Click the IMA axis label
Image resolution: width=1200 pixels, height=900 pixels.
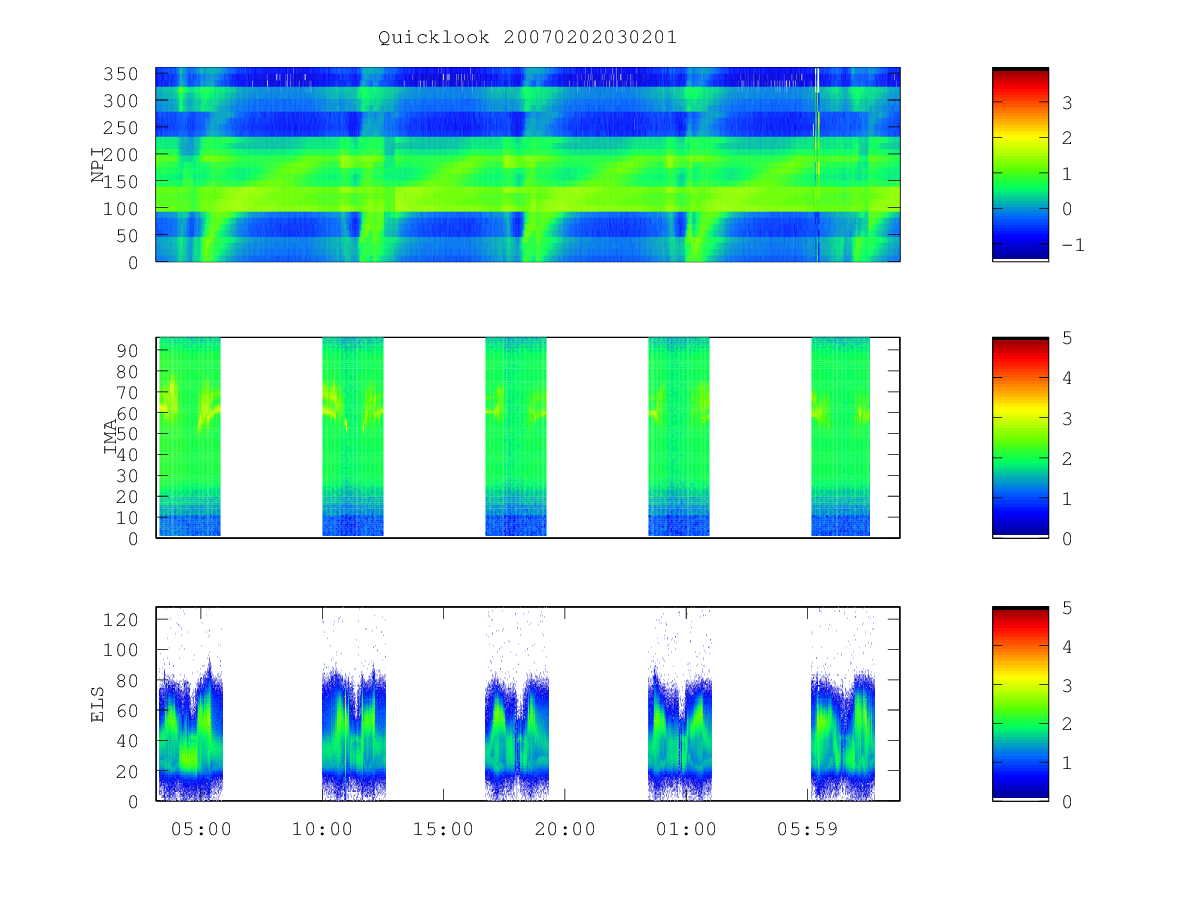click(110, 437)
